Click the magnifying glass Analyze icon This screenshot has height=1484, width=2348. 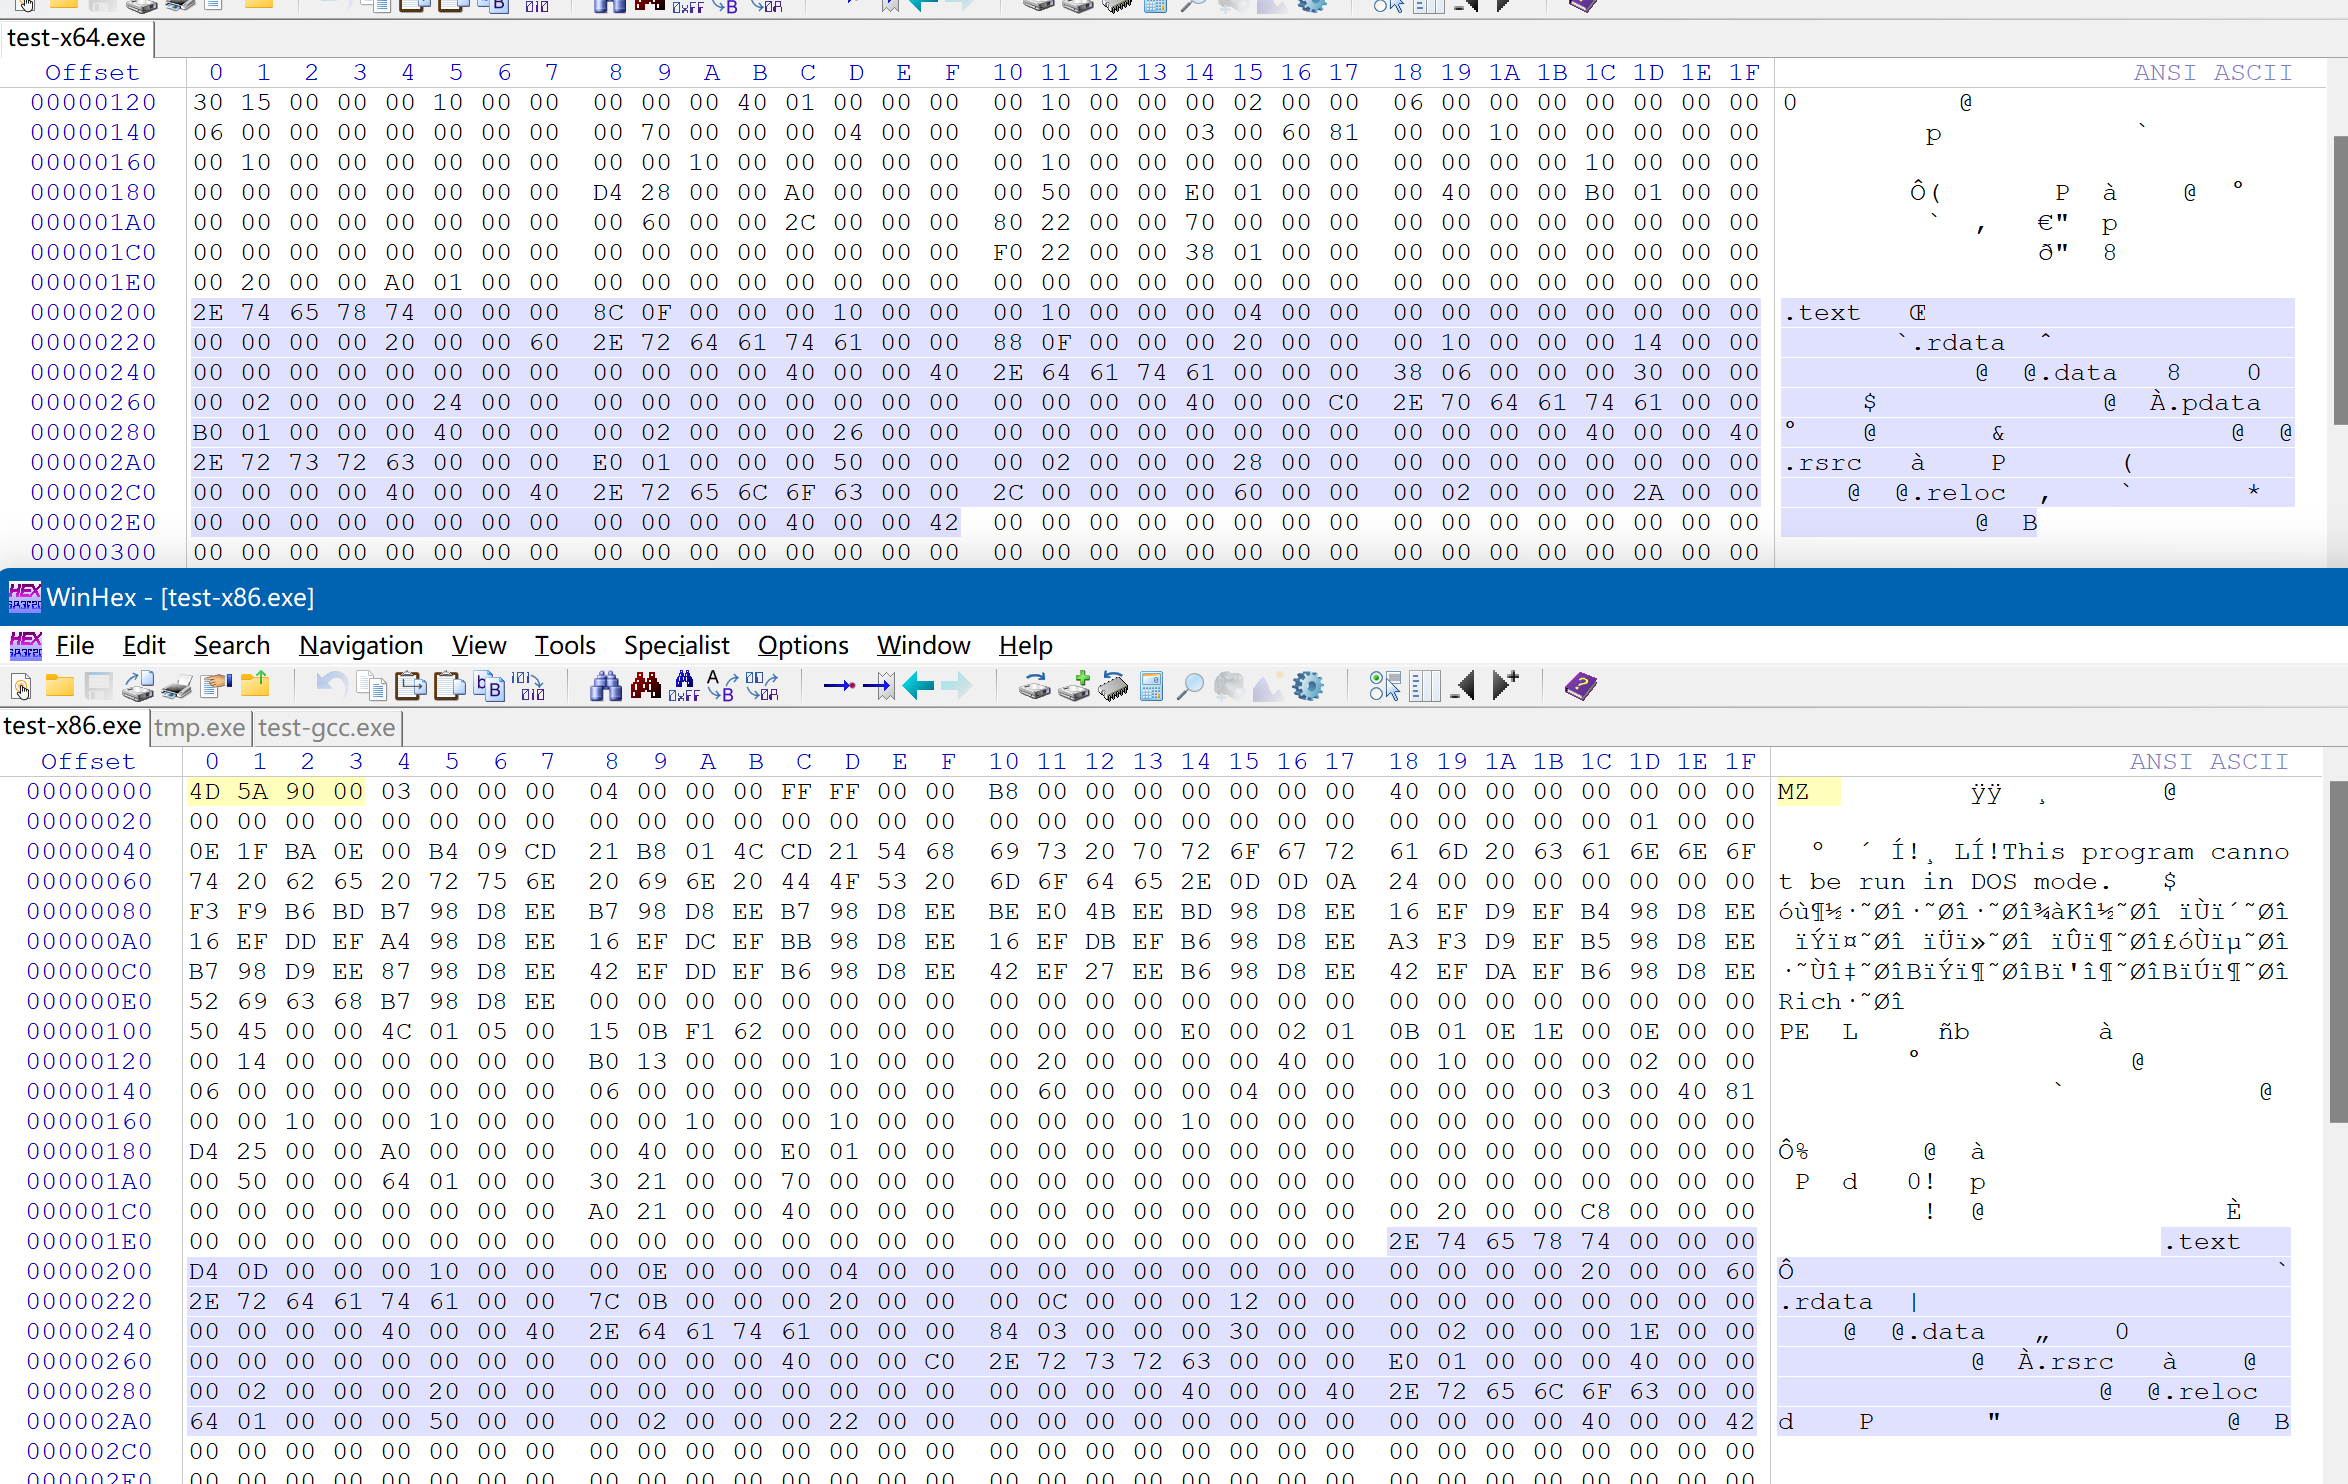(x=1190, y=686)
